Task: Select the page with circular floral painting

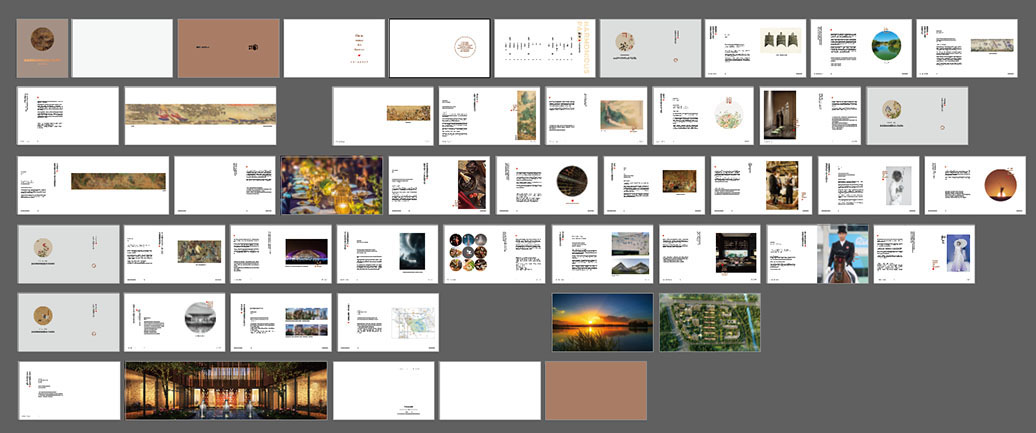Action: click(x=703, y=116)
